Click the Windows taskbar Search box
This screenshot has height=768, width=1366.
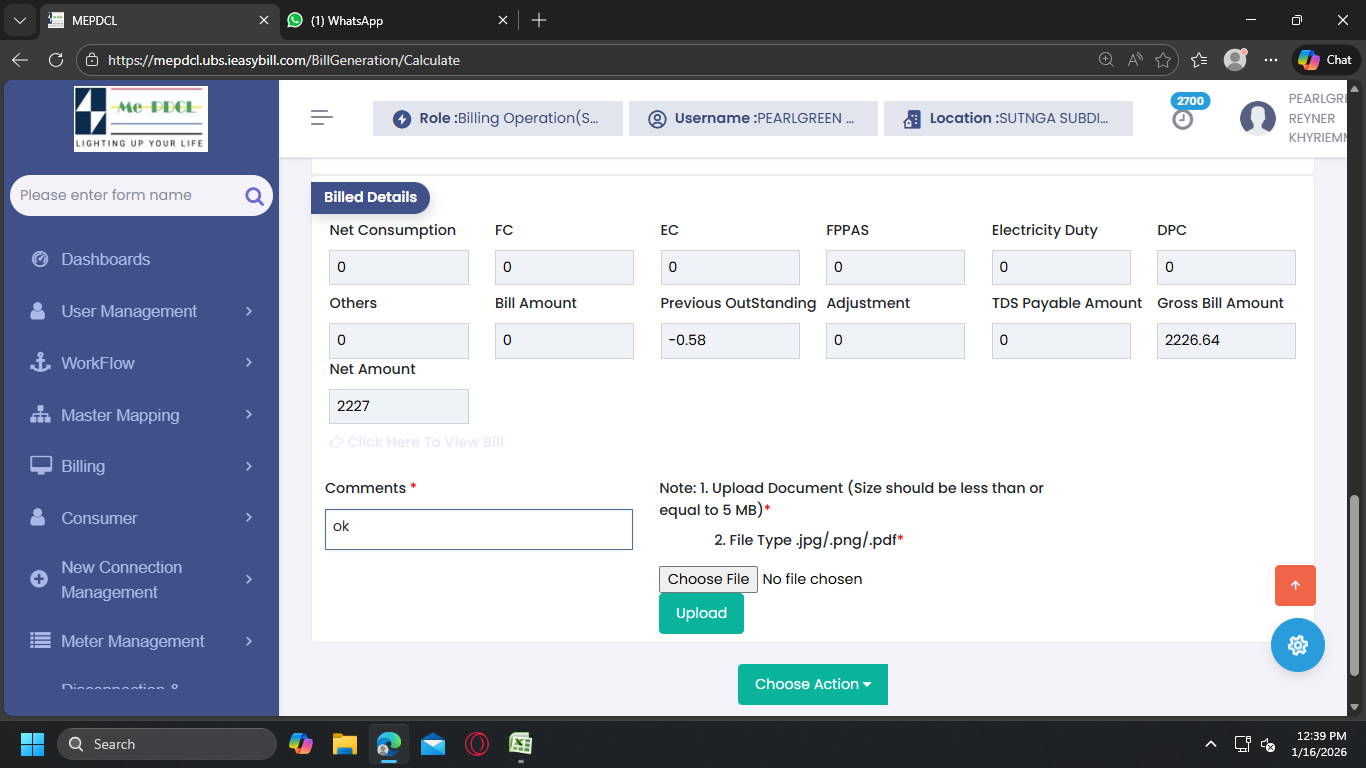click(167, 744)
